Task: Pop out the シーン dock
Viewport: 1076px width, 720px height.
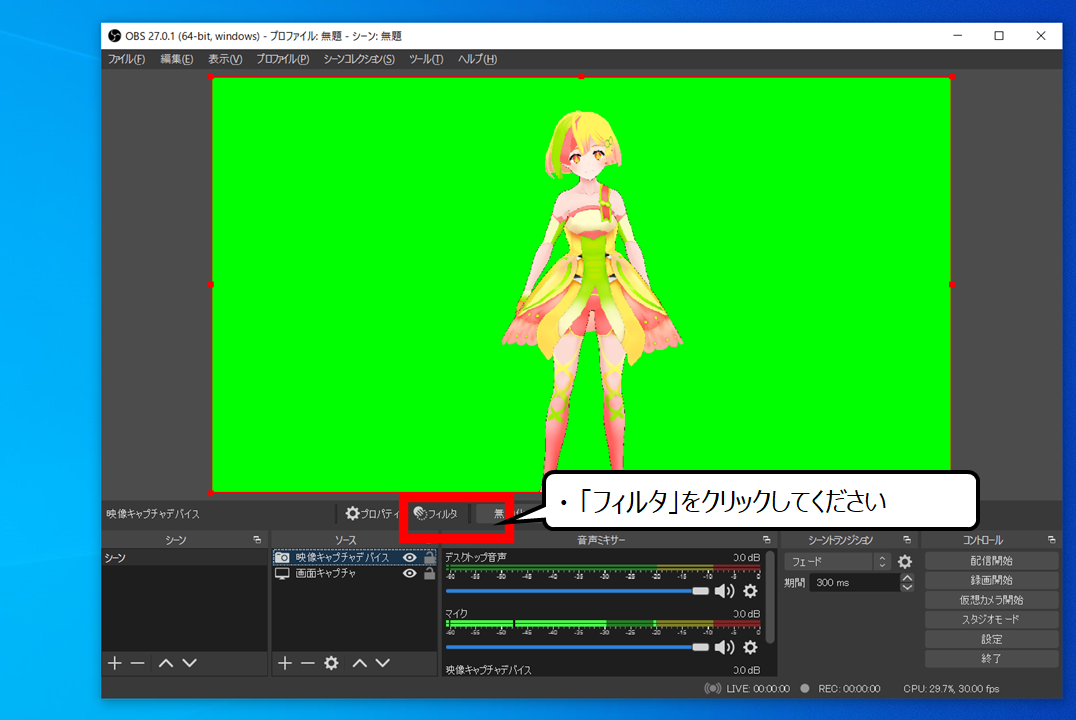Action: click(257, 540)
